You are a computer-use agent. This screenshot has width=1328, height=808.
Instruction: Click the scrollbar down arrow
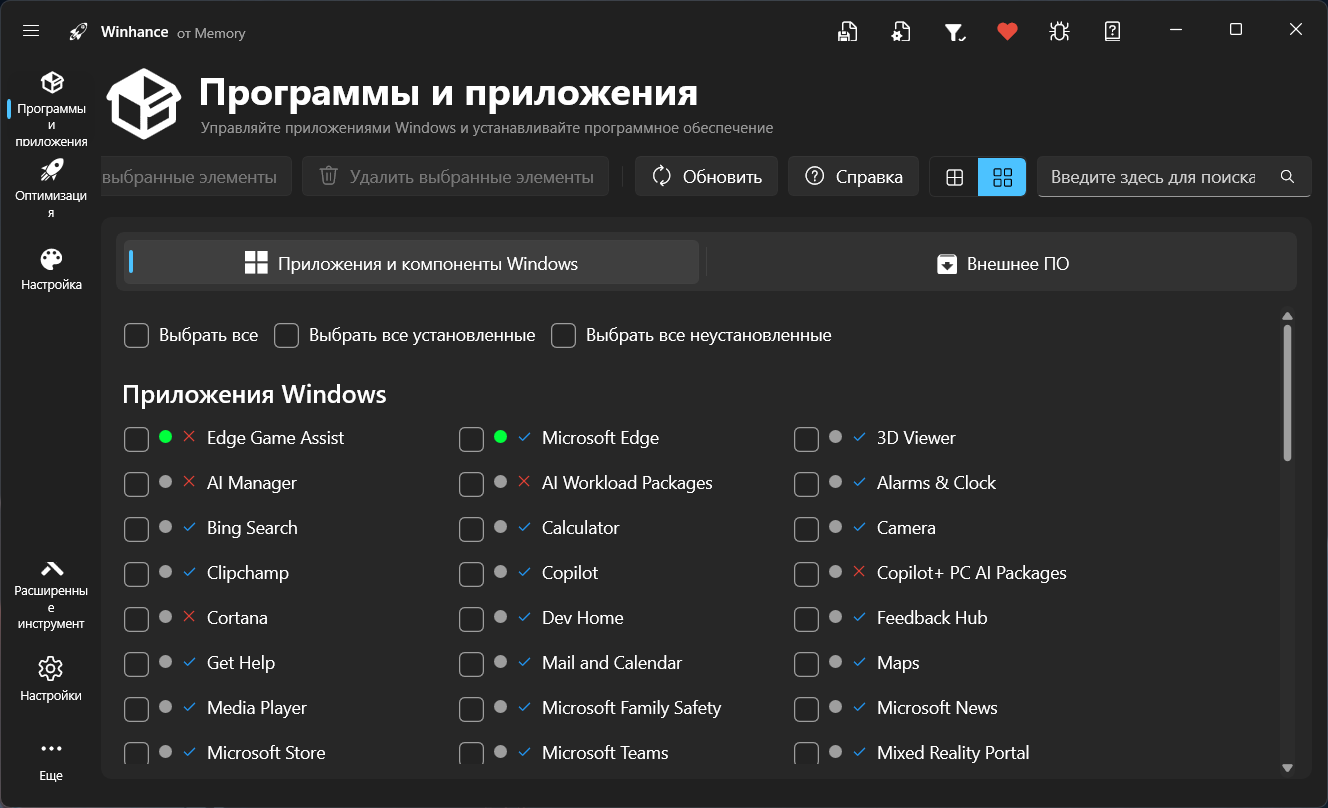point(1287,768)
